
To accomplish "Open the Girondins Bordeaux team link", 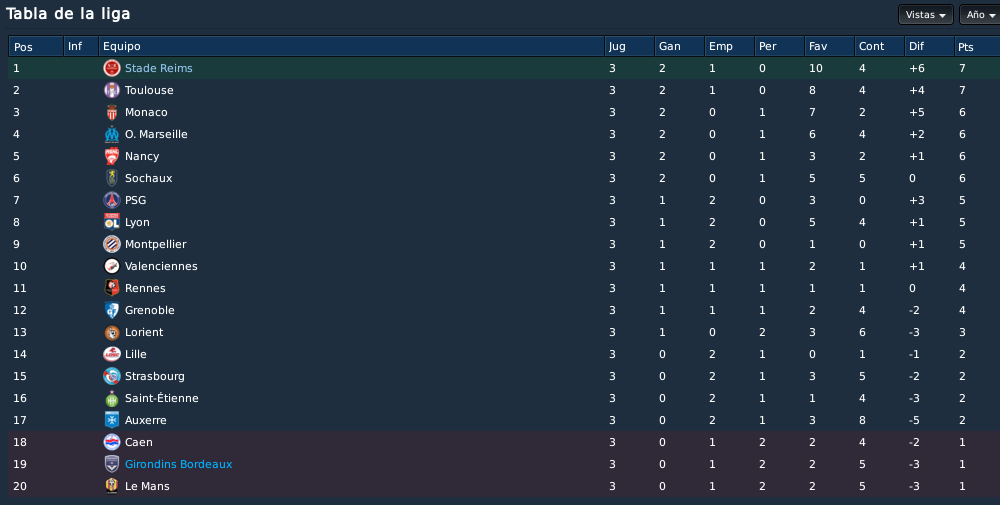I will (179, 464).
